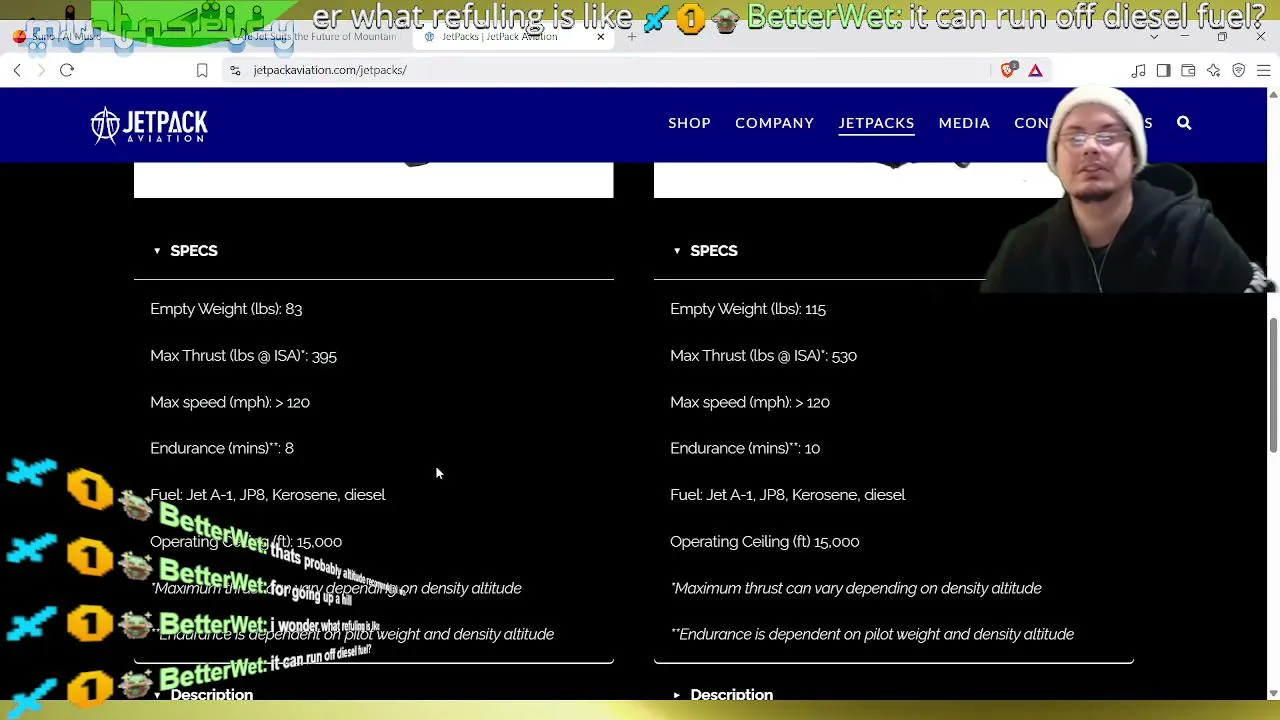Open the browser hamburger menu

[x=1263, y=70]
